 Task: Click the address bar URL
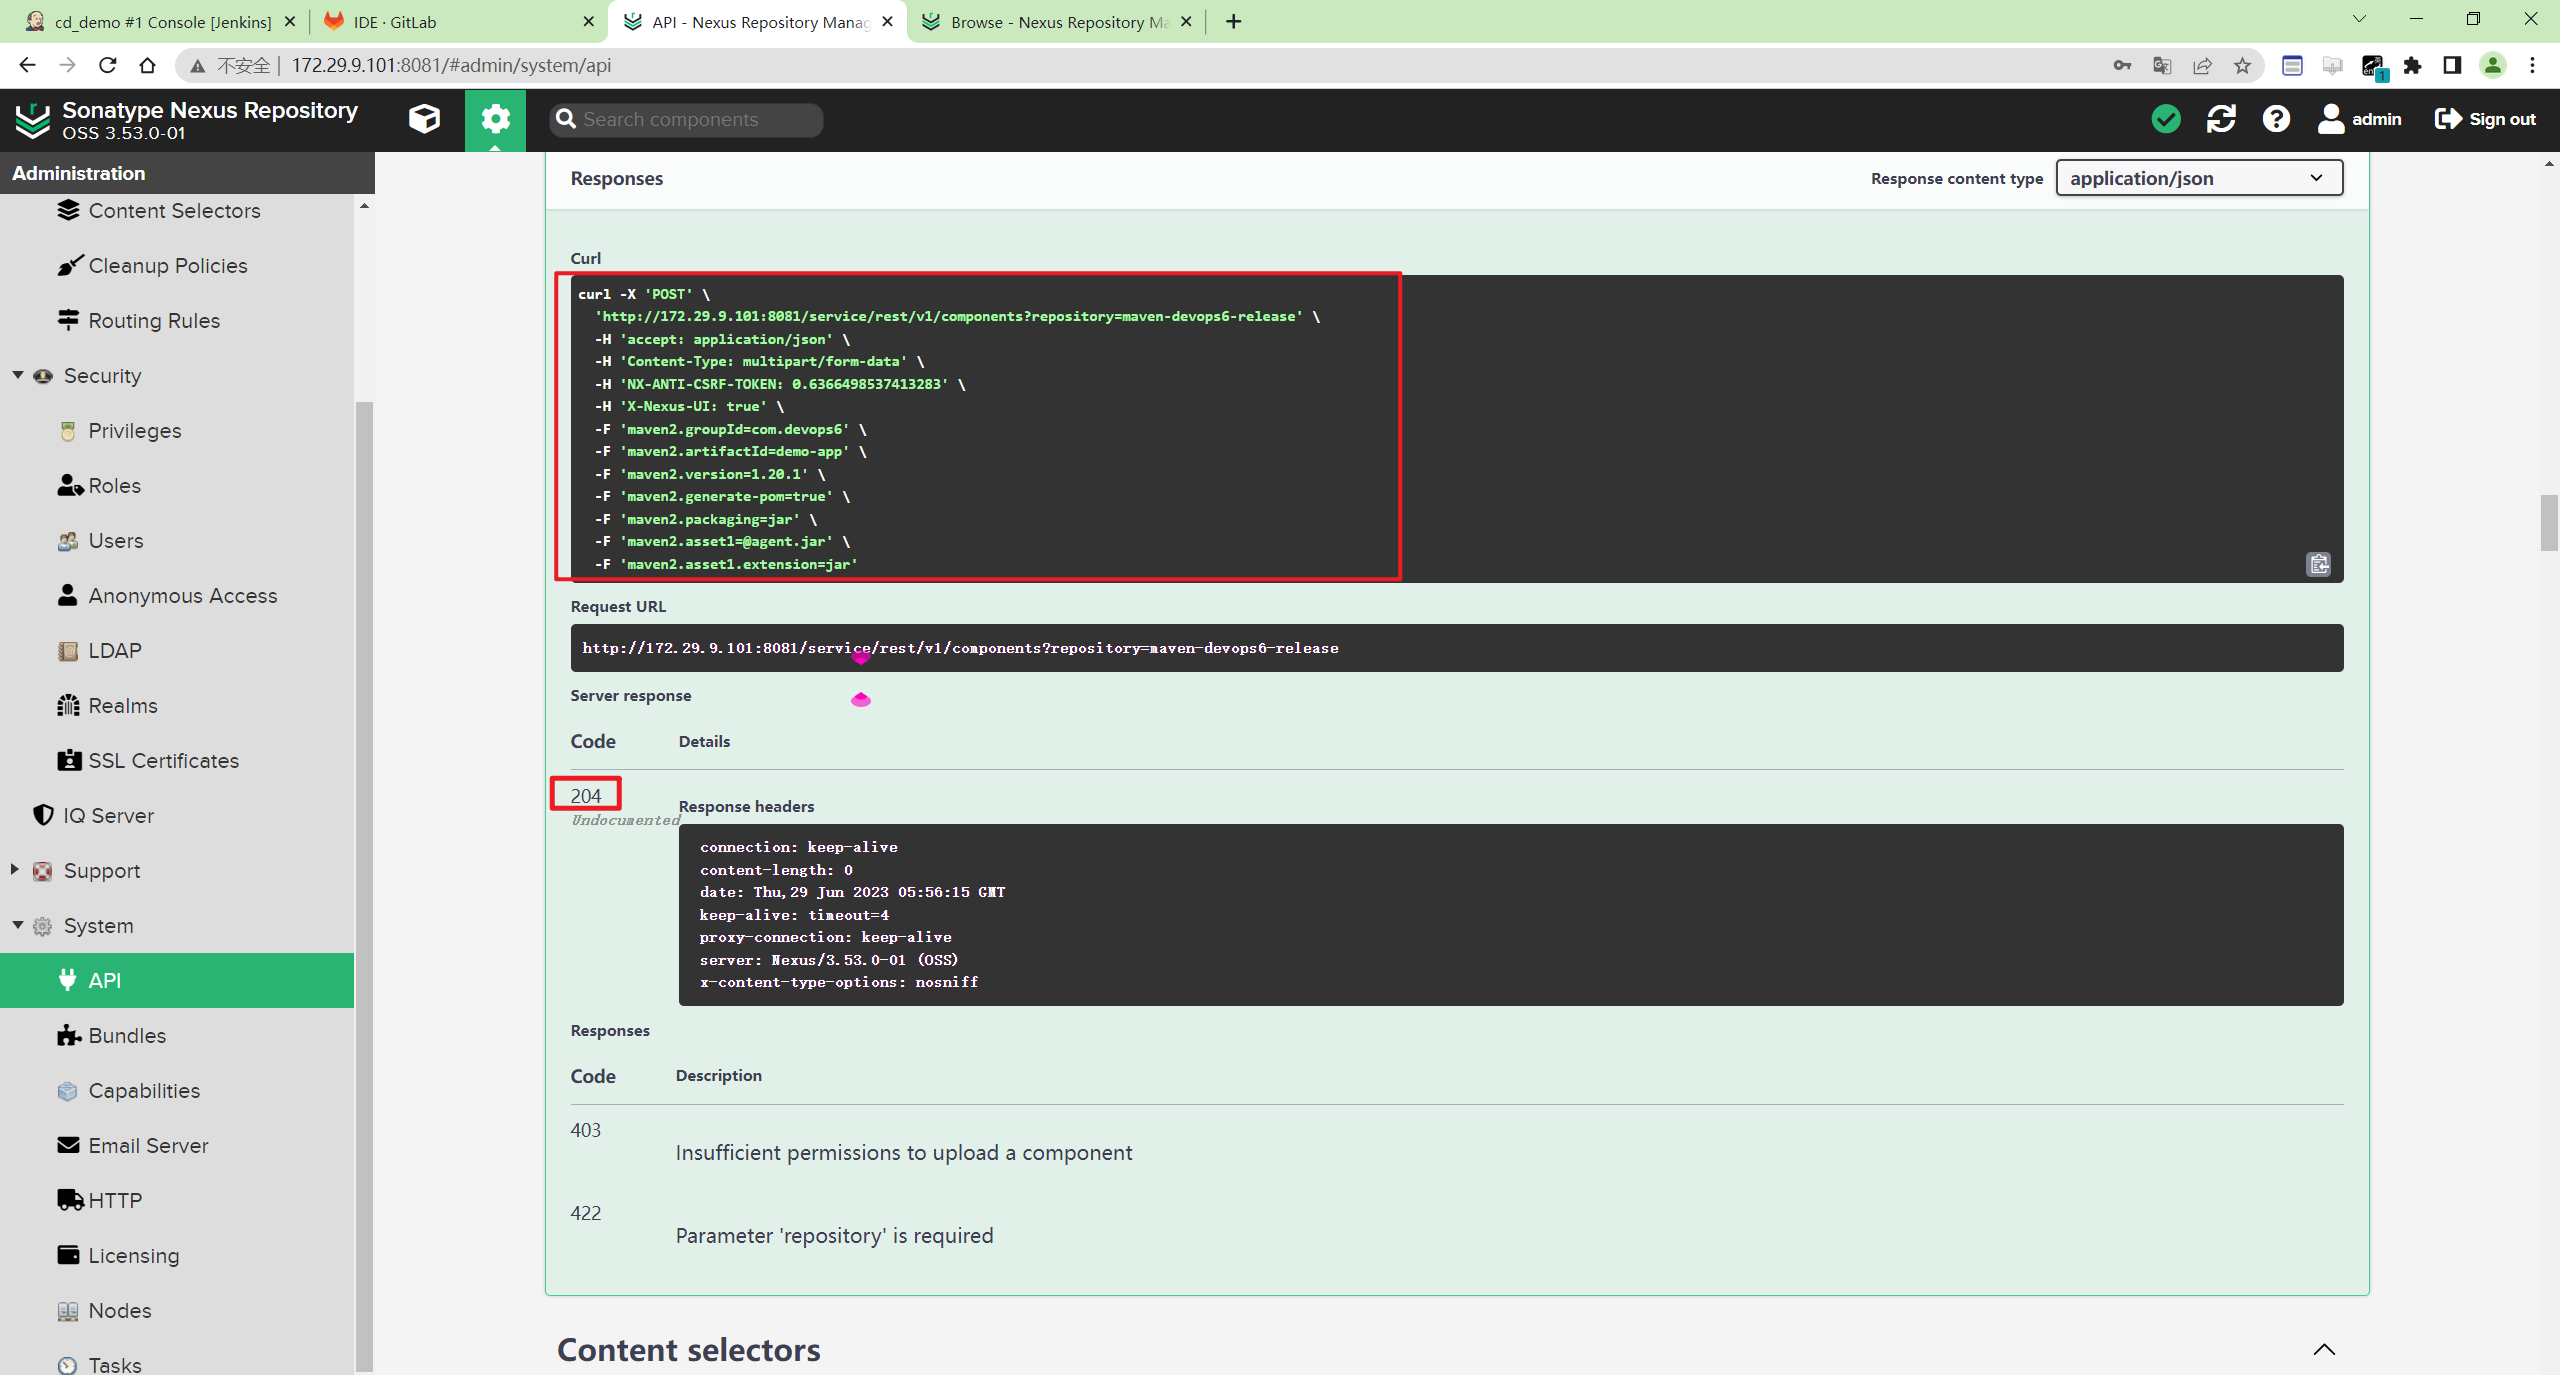tap(451, 65)
